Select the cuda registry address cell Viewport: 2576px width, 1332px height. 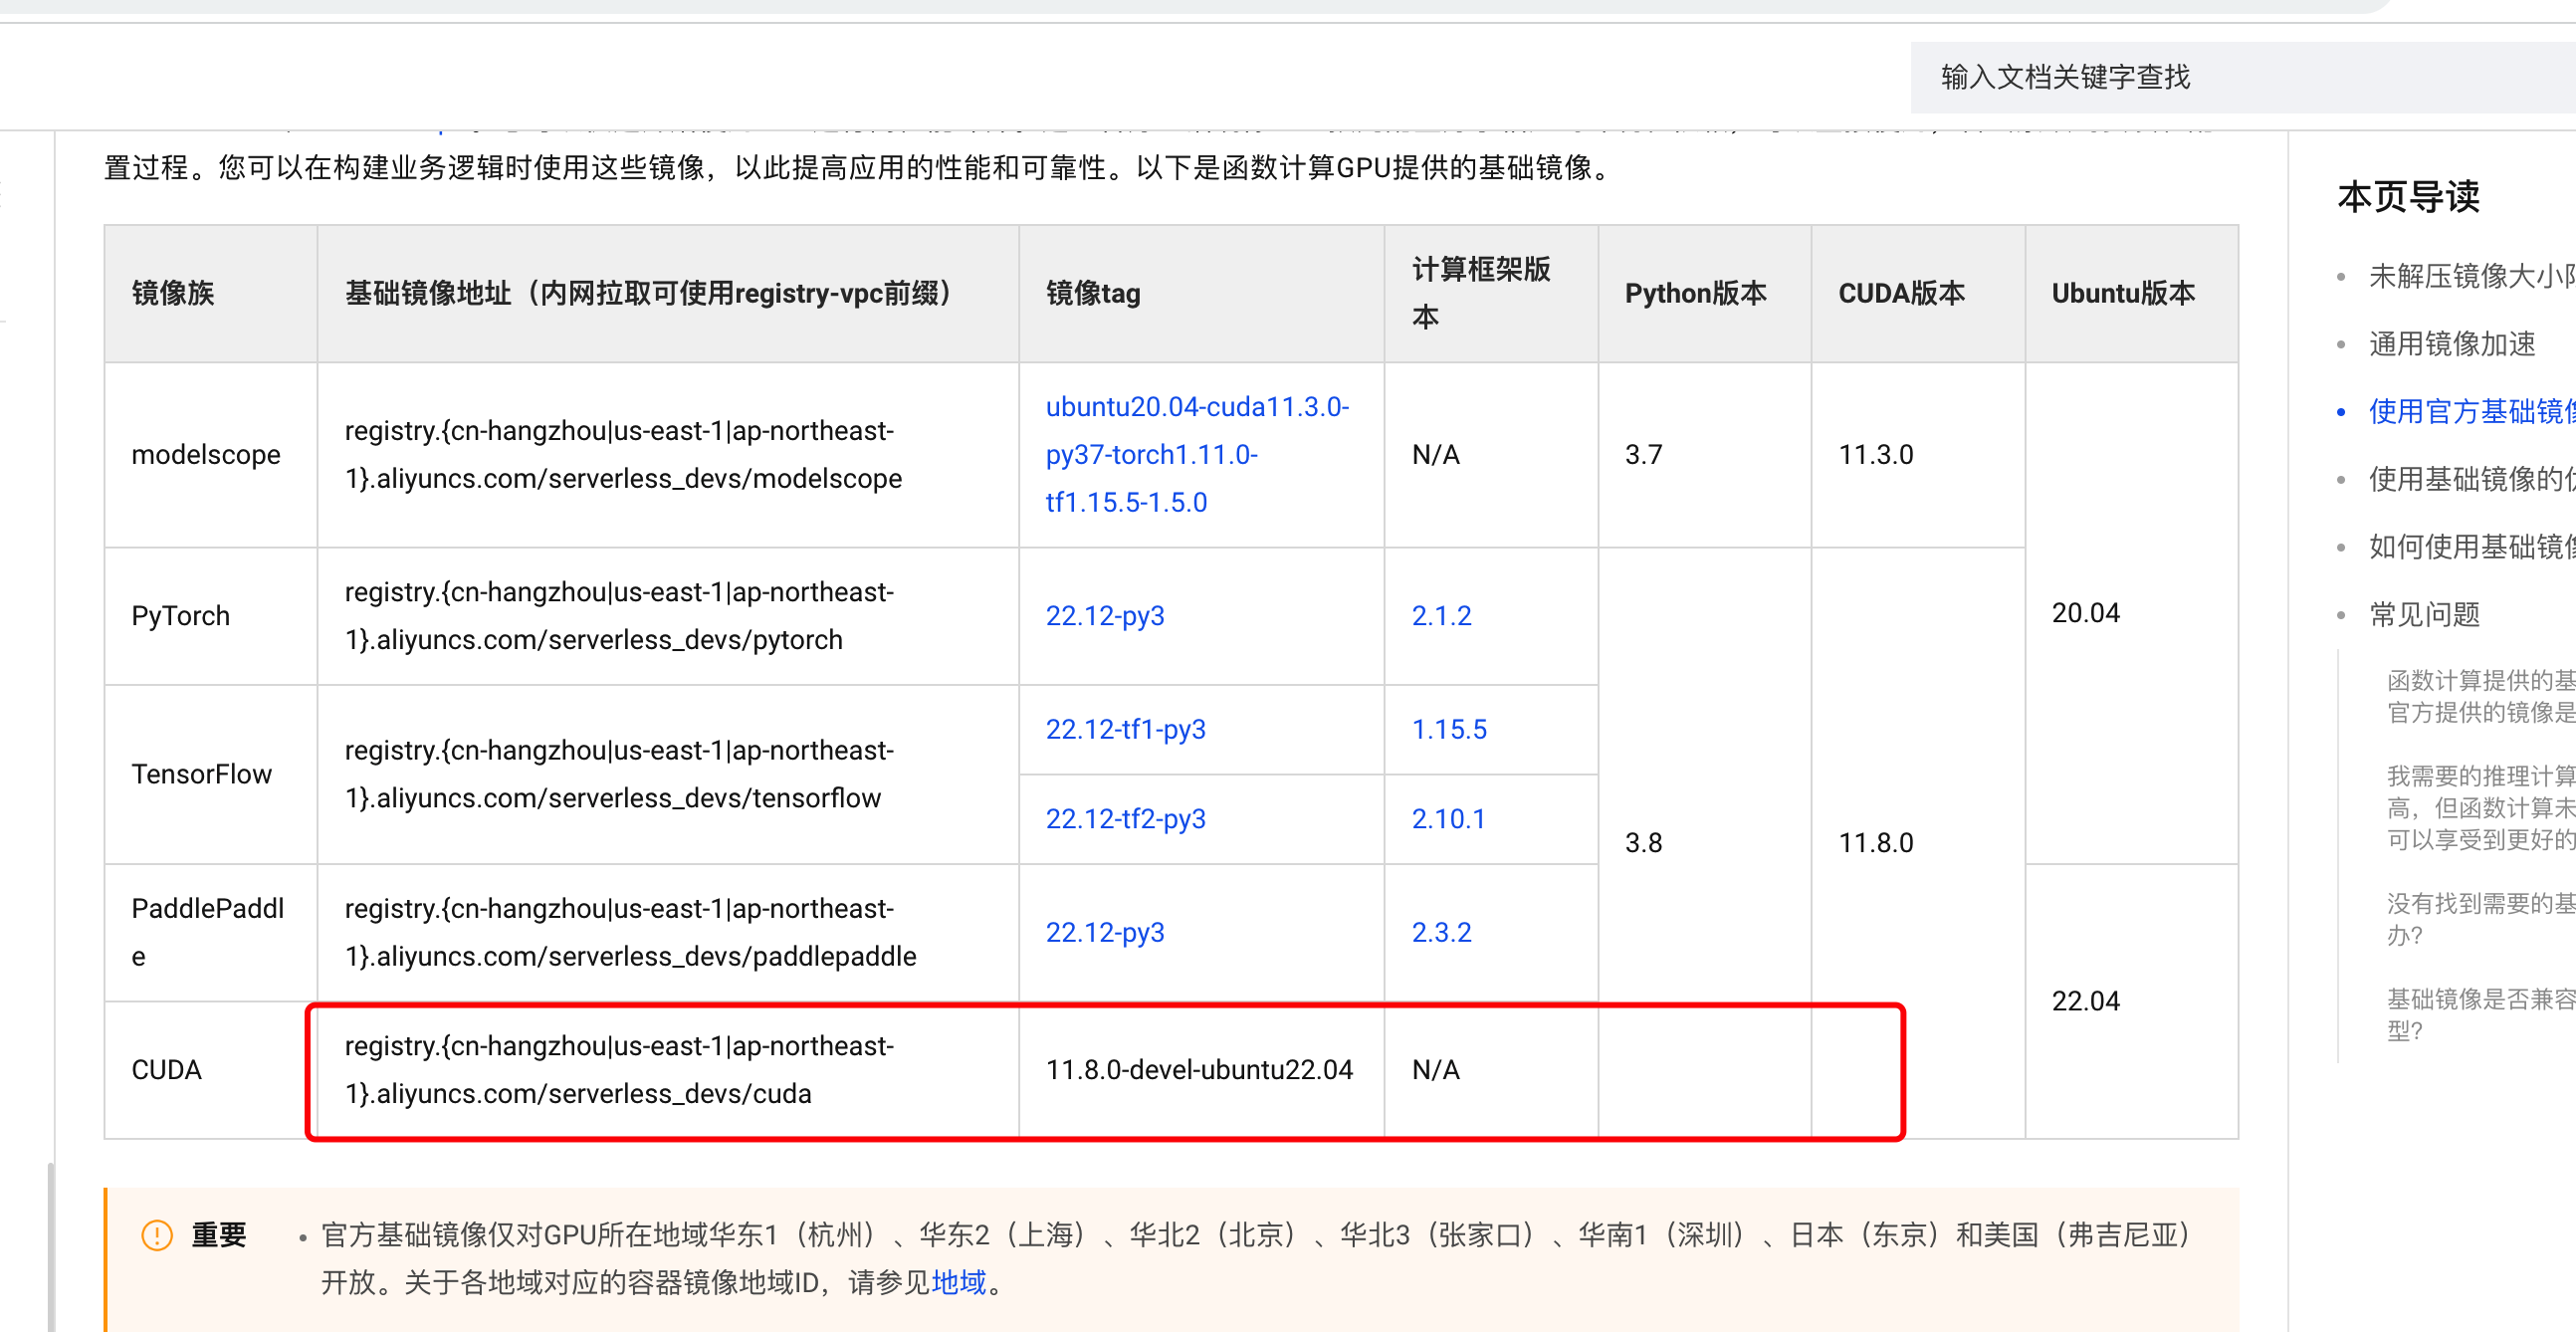(668, 1070)
